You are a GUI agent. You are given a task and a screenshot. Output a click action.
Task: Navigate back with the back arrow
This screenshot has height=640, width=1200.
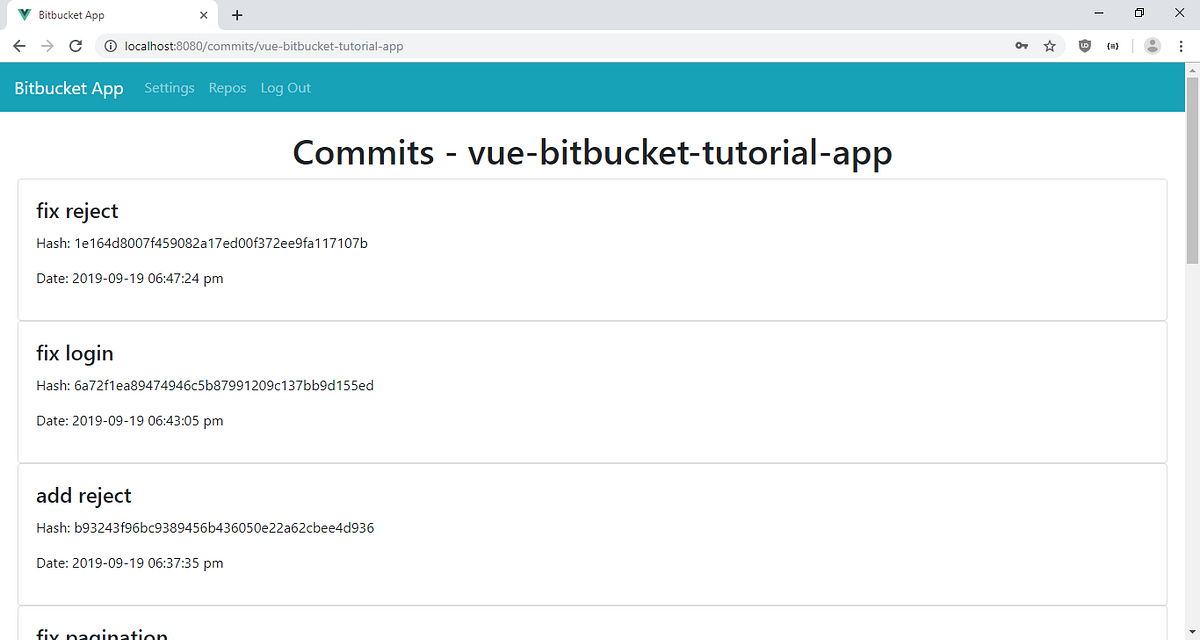pyautogui.click(x=19, y=46)
